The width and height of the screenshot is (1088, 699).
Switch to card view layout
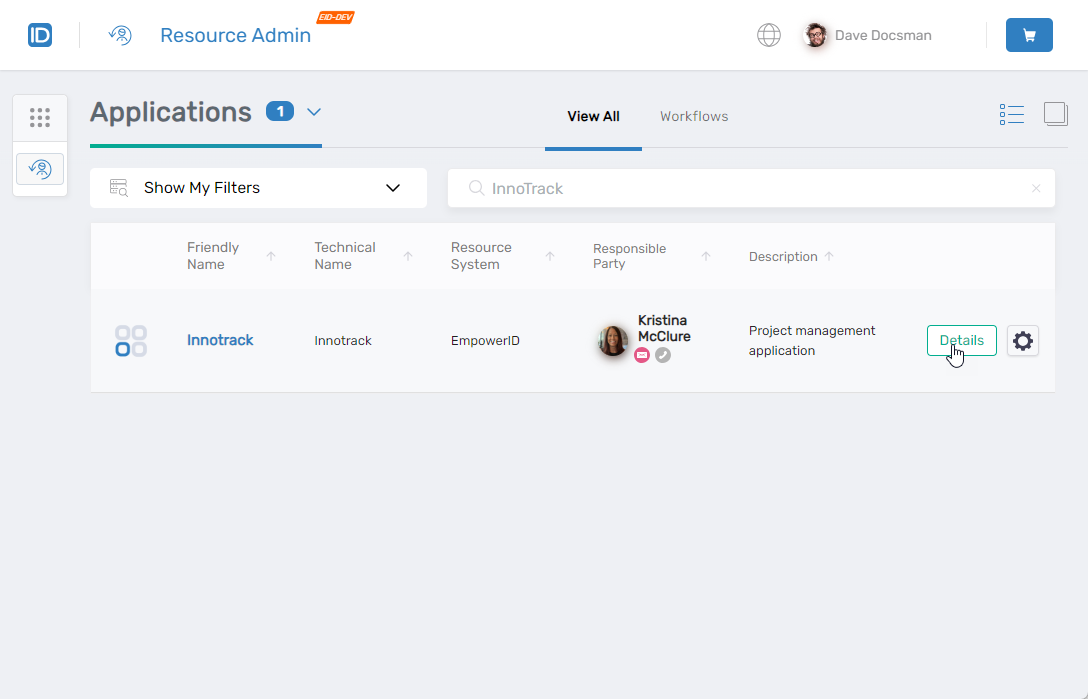click(1055, 114)
